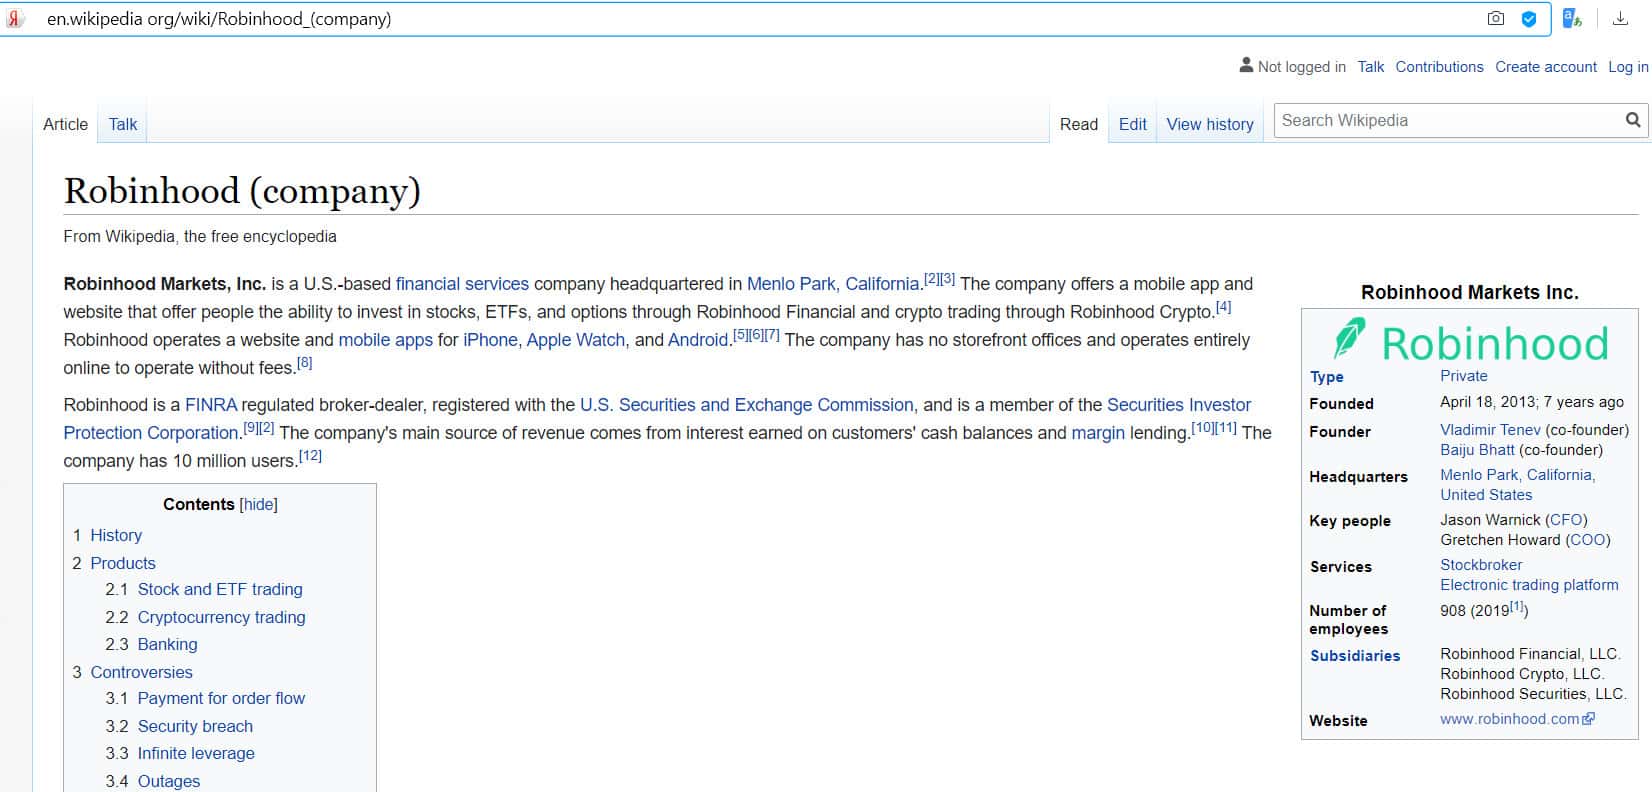Jump to citation [4] after Robinhood Crypto
1652x792 pixels.
[x=1223, y=307]
